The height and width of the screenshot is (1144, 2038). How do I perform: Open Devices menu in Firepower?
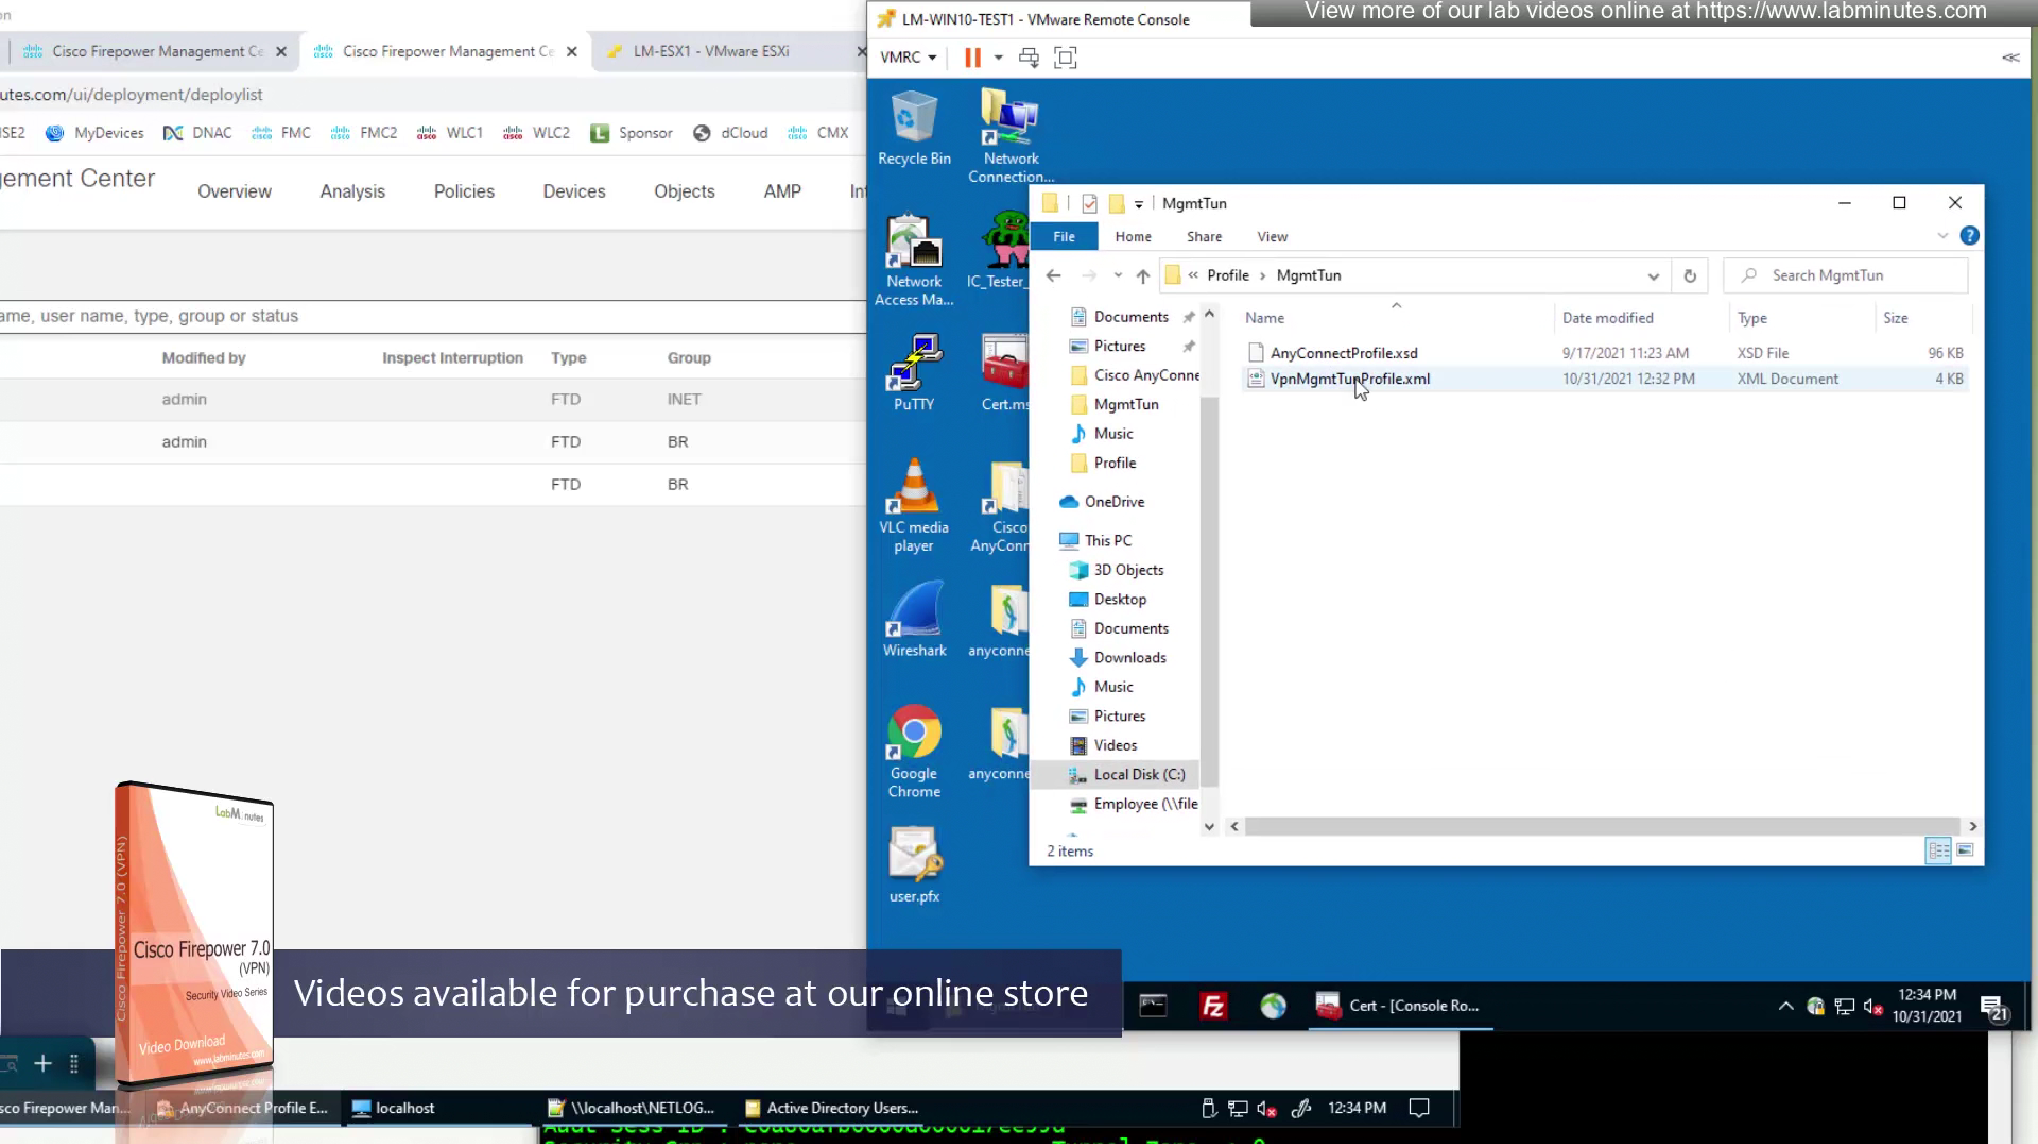(x=574, y=192)
